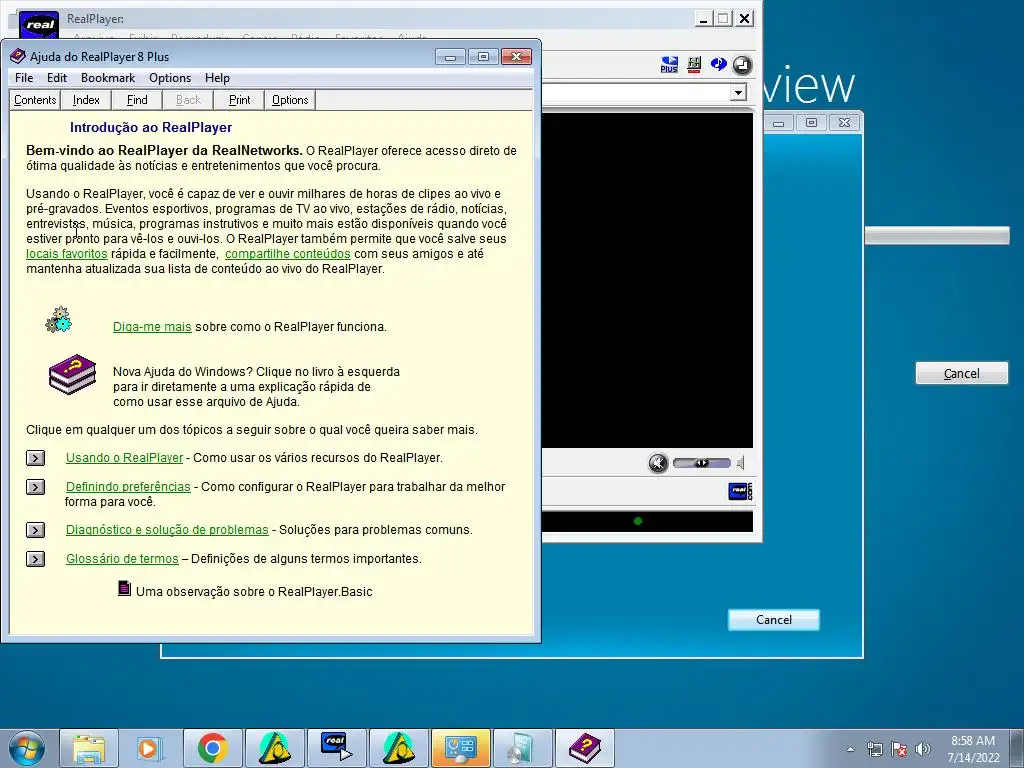Open the Windows Start menu orb

(27, 748)
